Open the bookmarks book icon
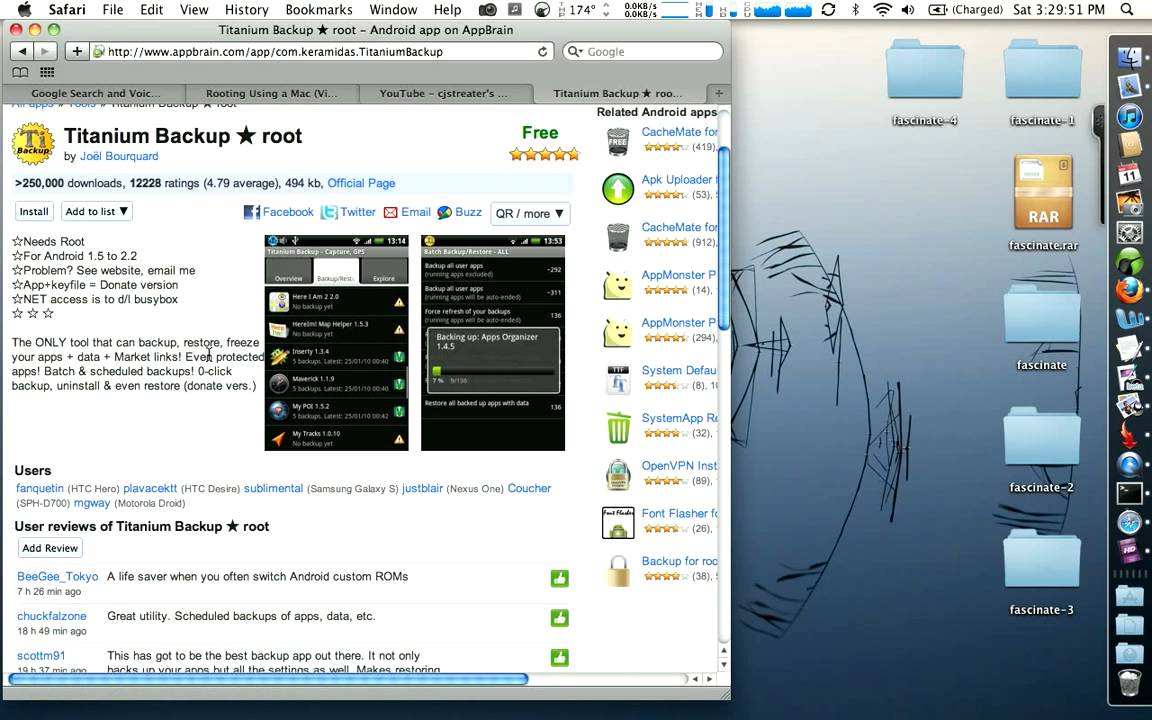1152x720 pixels. click(21, 72)
